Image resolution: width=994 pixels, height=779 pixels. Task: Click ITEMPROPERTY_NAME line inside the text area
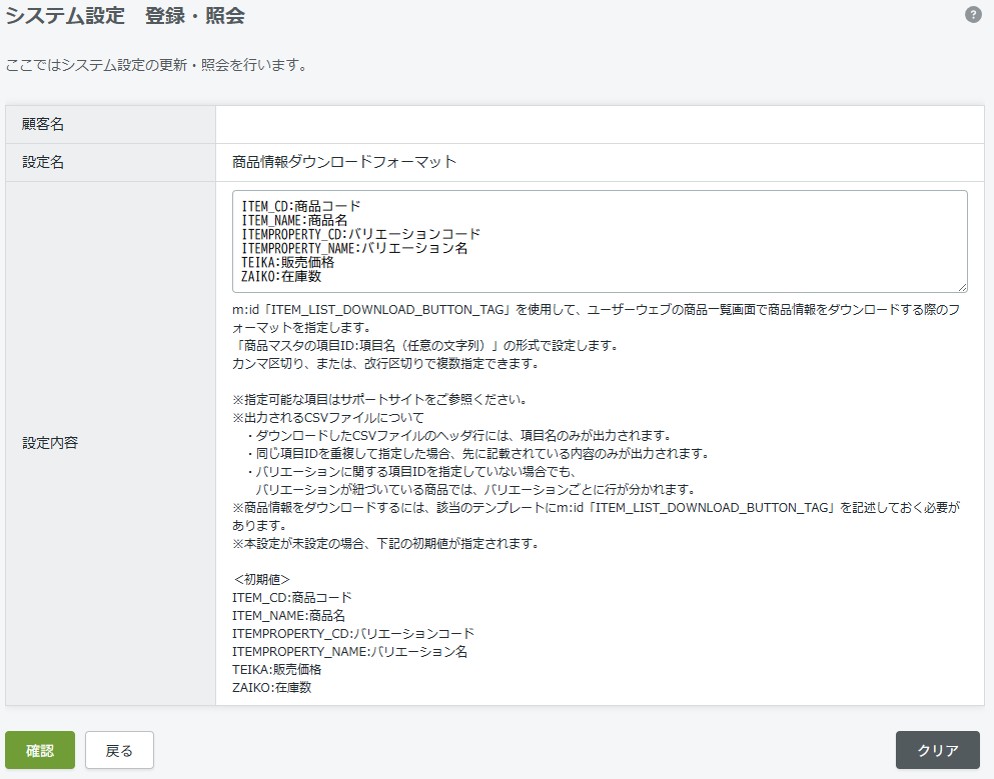click(x=355, y=249)
